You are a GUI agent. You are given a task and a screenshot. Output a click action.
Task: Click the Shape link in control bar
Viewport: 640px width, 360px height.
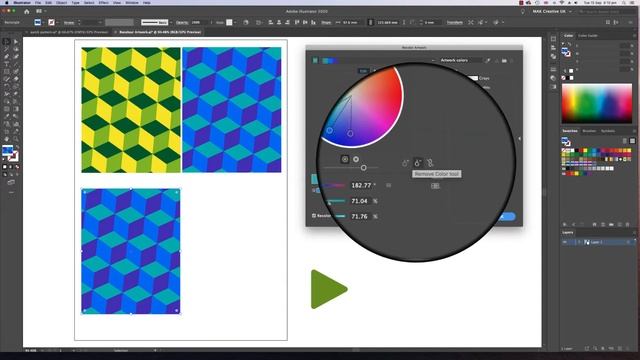(326, 22)
